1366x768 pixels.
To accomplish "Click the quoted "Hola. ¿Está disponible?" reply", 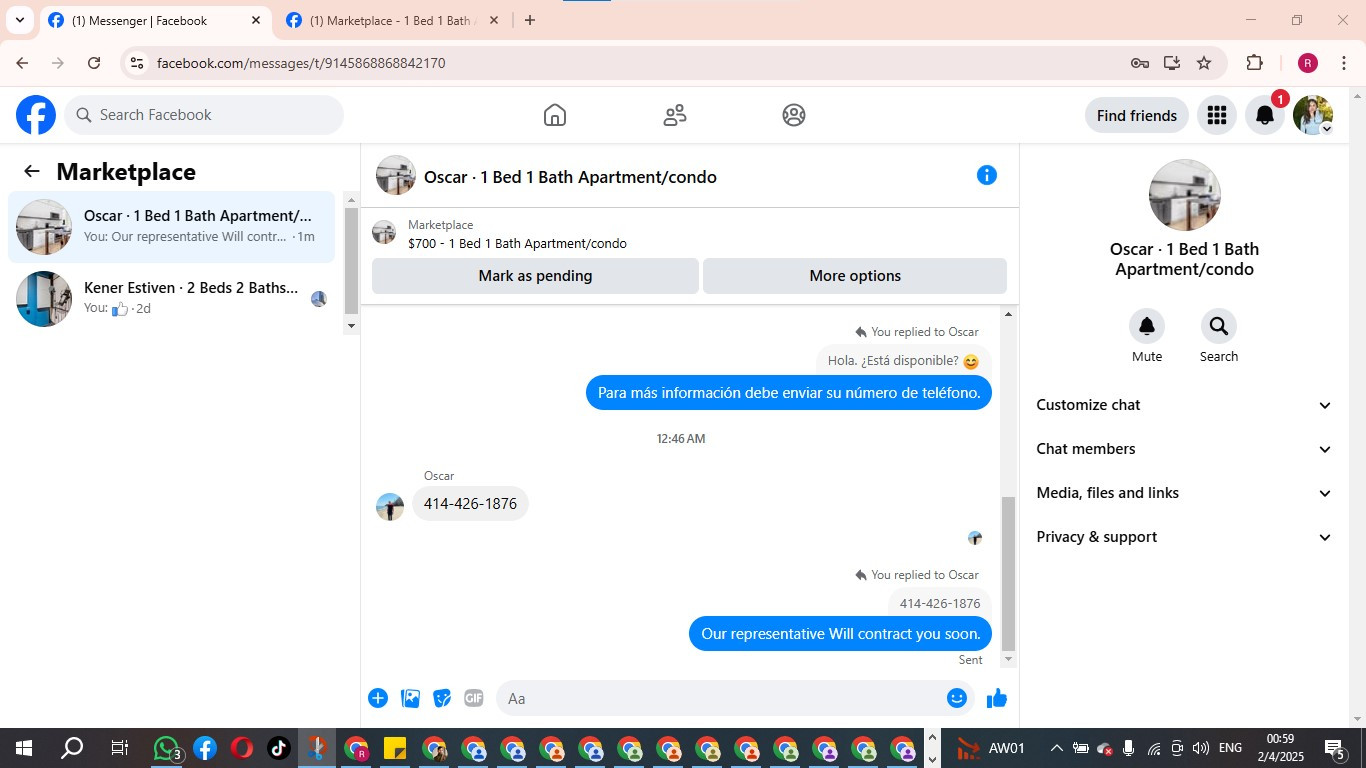I will click(x=904, y=361).
